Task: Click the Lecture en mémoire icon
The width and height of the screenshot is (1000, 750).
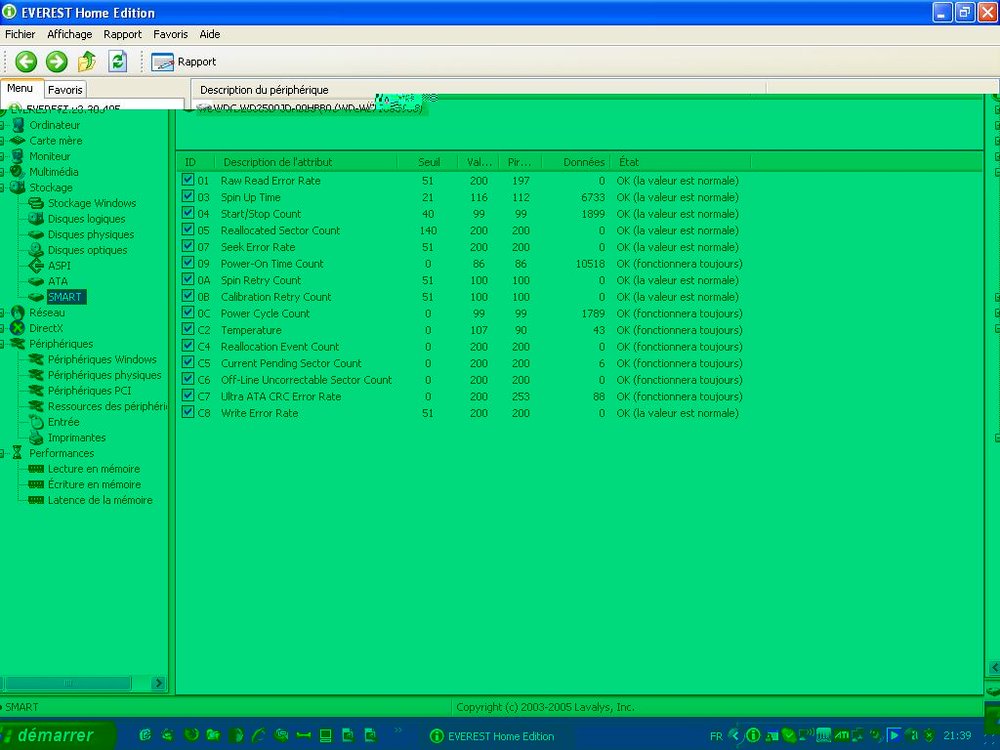Action: pos(36,469)
